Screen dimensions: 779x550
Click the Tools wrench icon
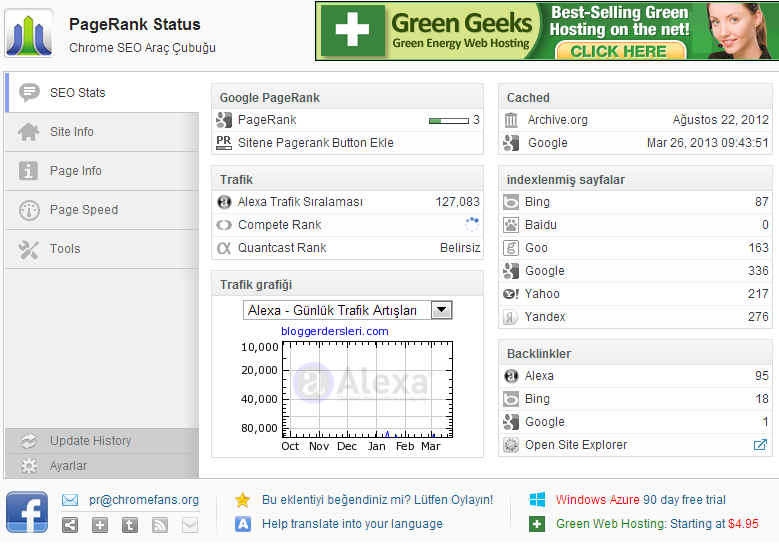(x=28, y=249)
